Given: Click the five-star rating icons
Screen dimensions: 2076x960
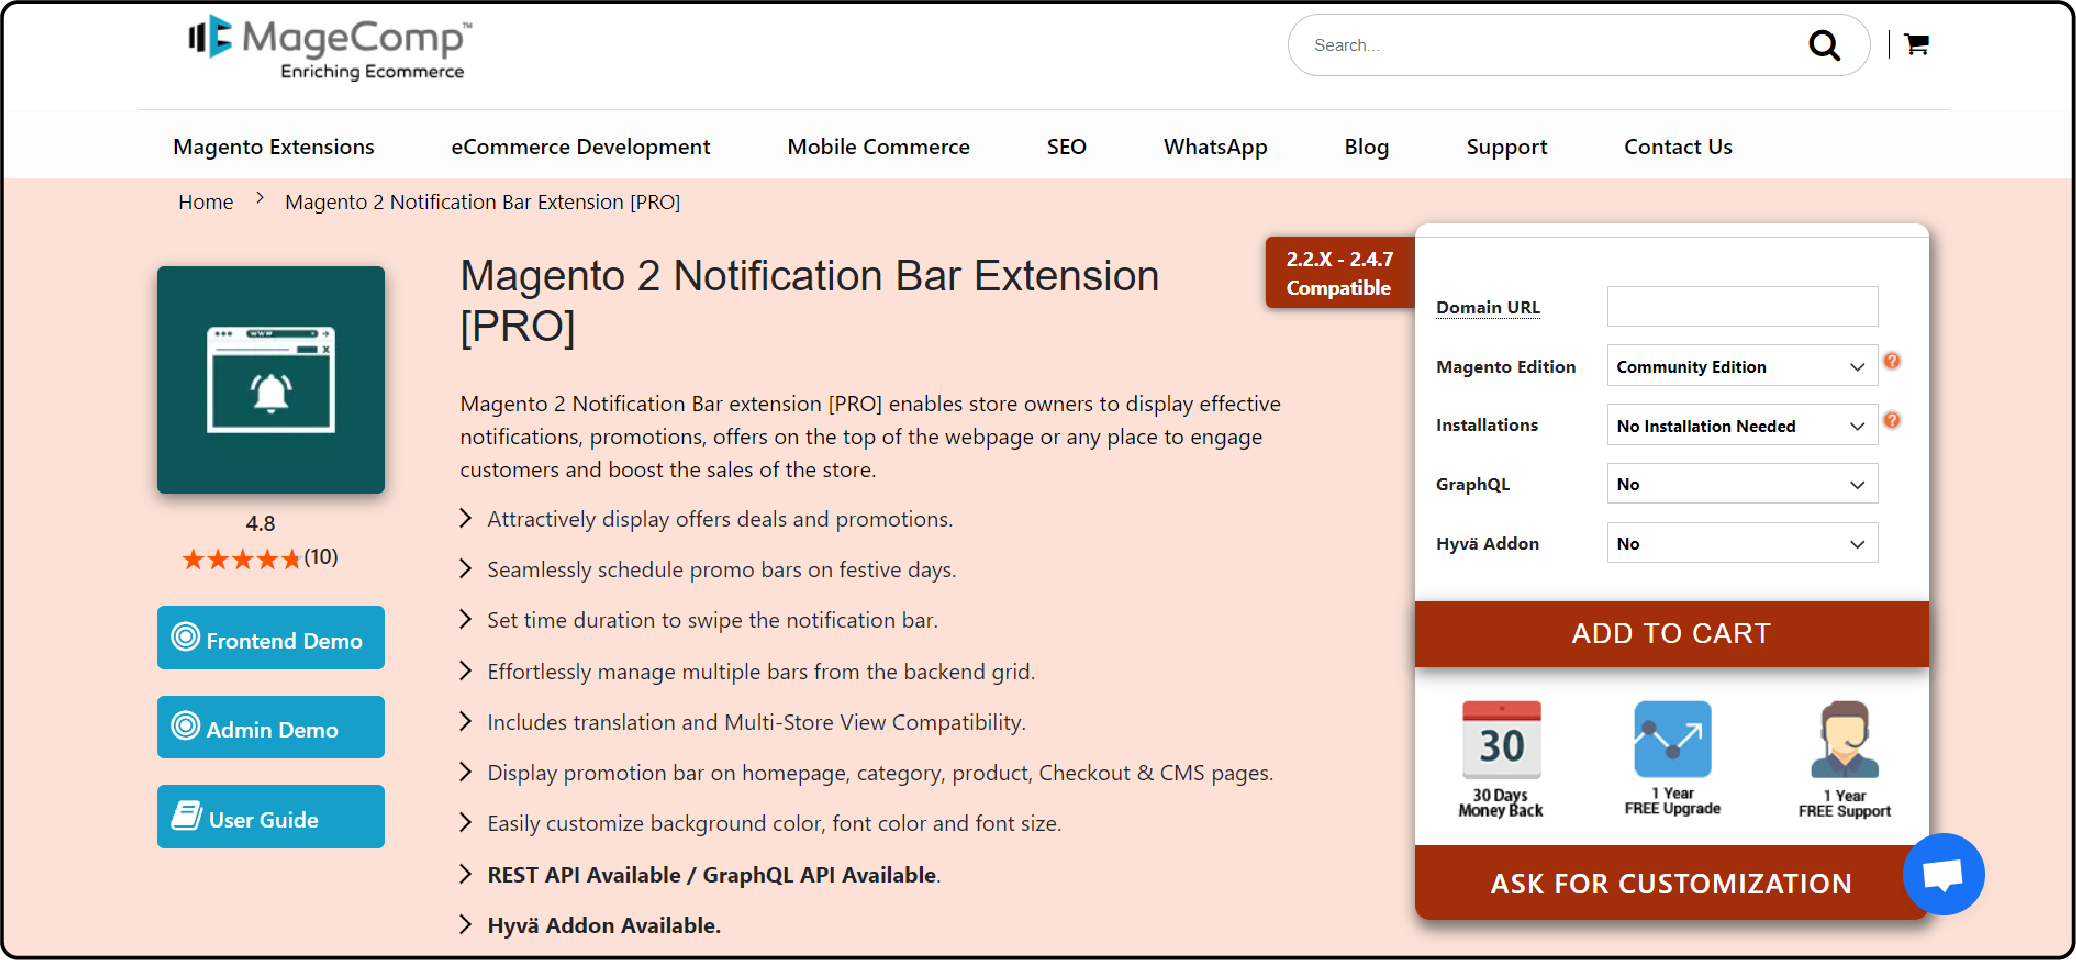Looking at the screenshot, I should (x=241, y=559).
